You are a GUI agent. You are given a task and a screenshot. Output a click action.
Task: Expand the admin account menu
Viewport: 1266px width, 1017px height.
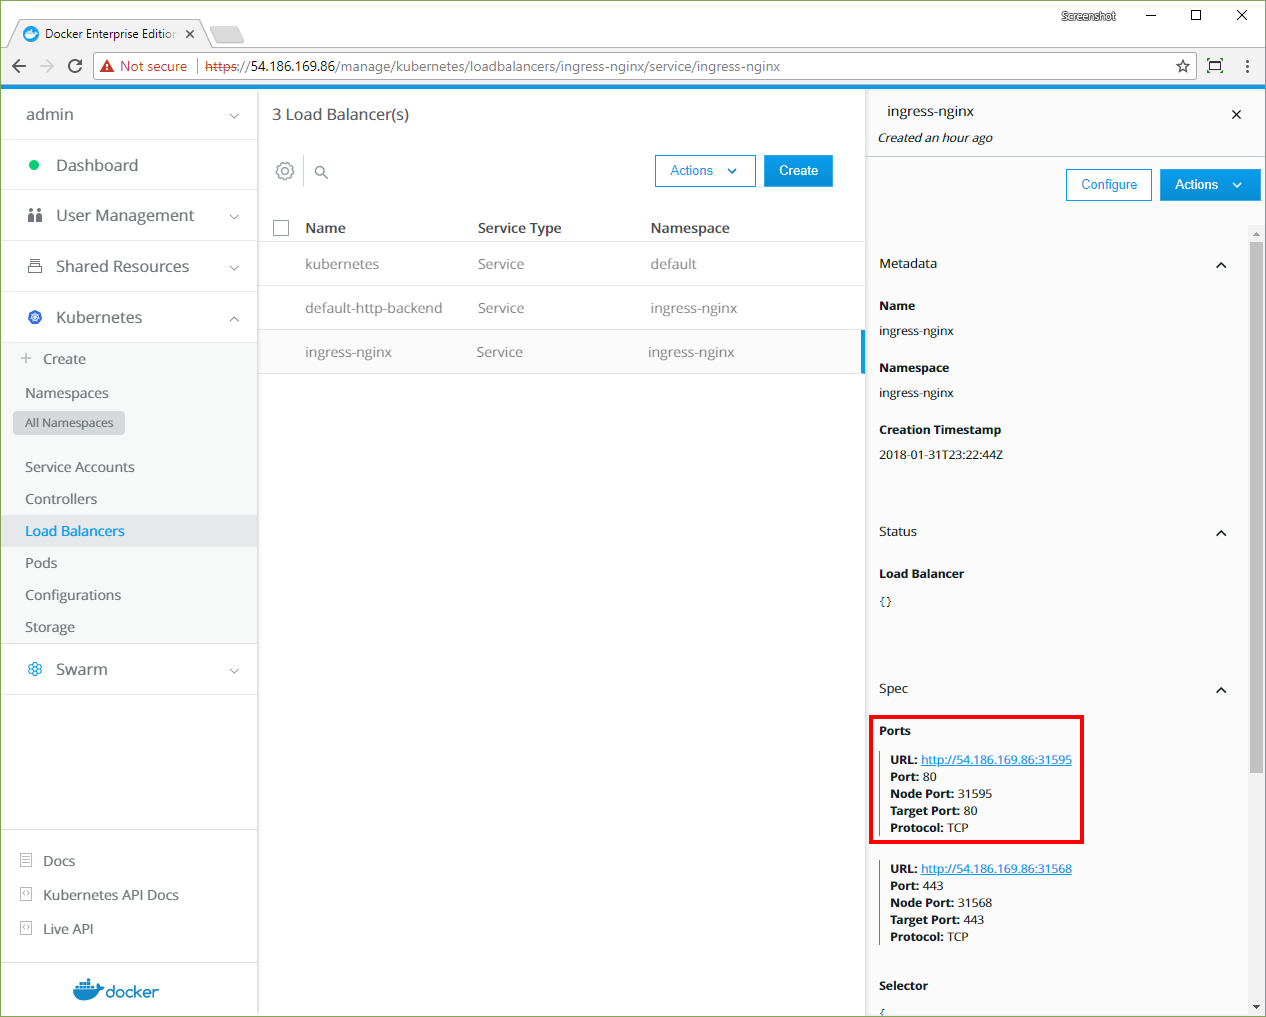(234, 116)
